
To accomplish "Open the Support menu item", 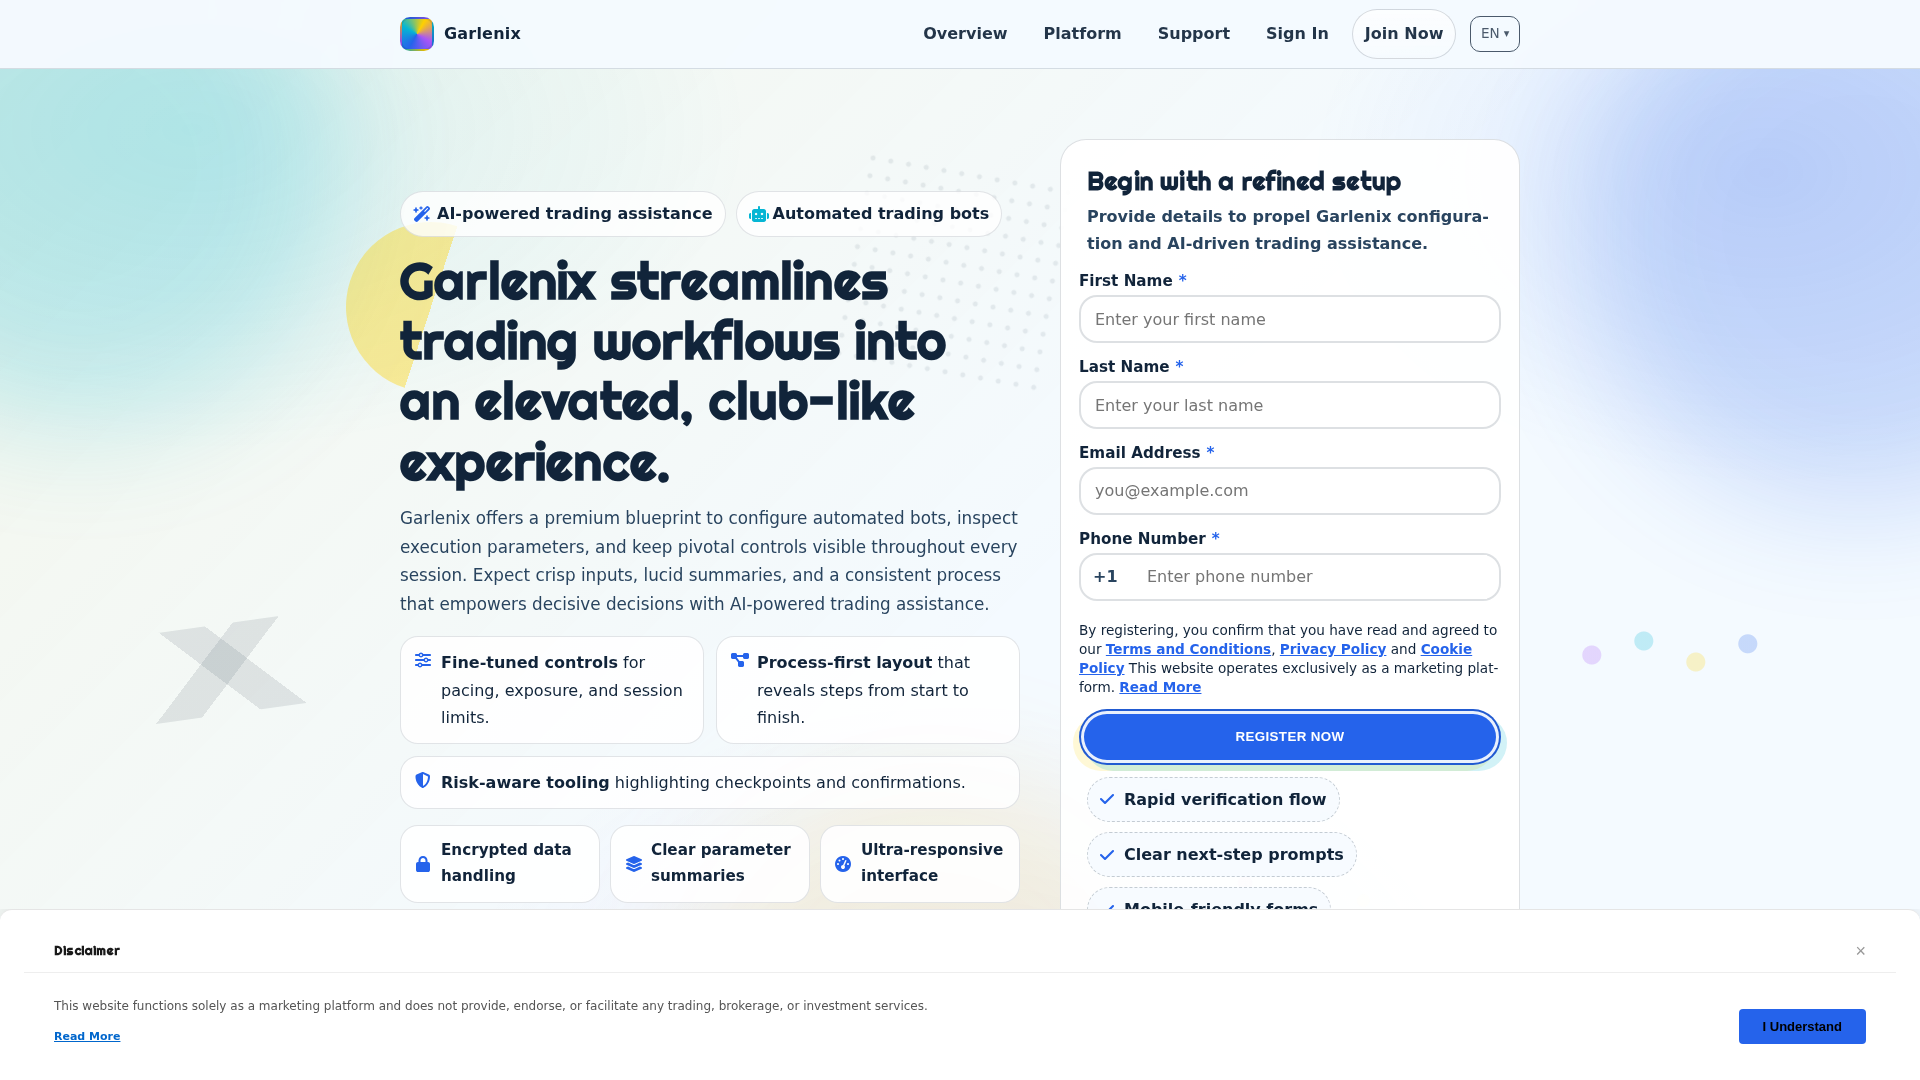I will (x=1194, y=34).
